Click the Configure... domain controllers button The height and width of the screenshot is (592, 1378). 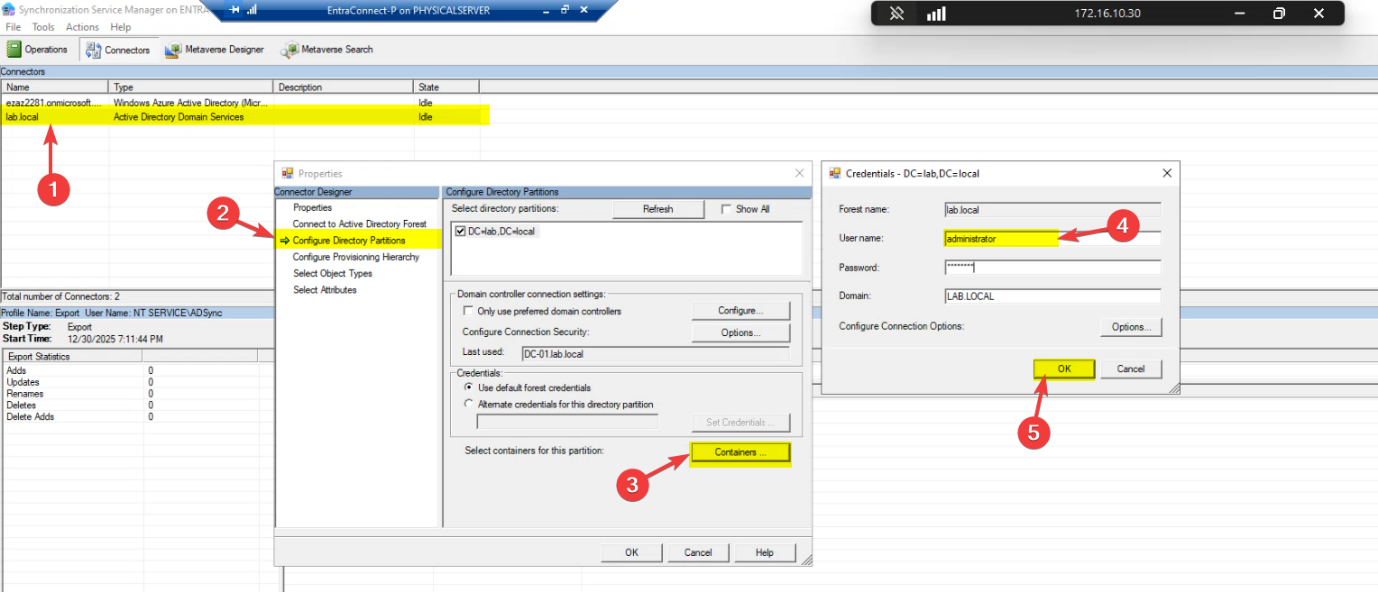740,311
